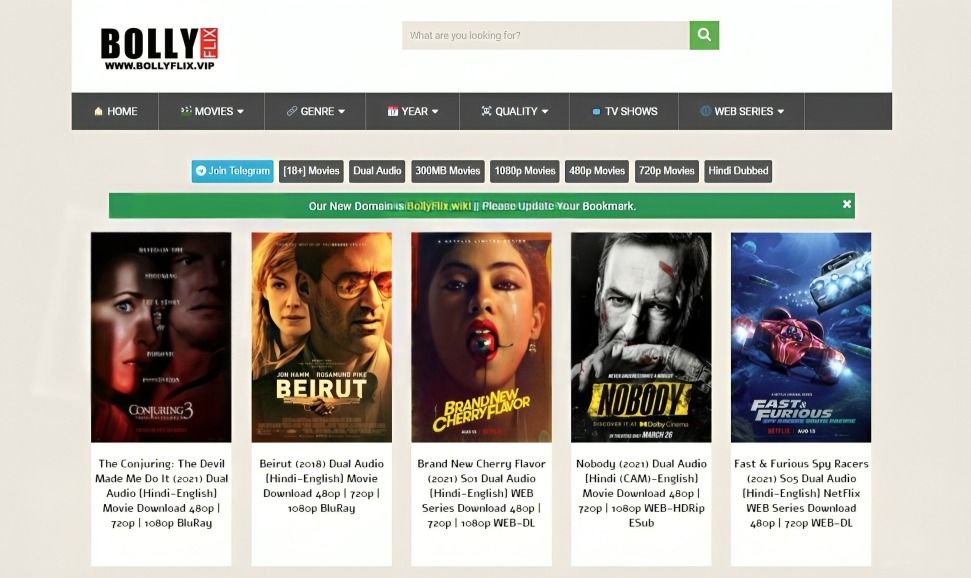The height and width of the screenshot is (578, 971).
Task: Open the Dual Audio category tag
Action: tap(377, 171)
